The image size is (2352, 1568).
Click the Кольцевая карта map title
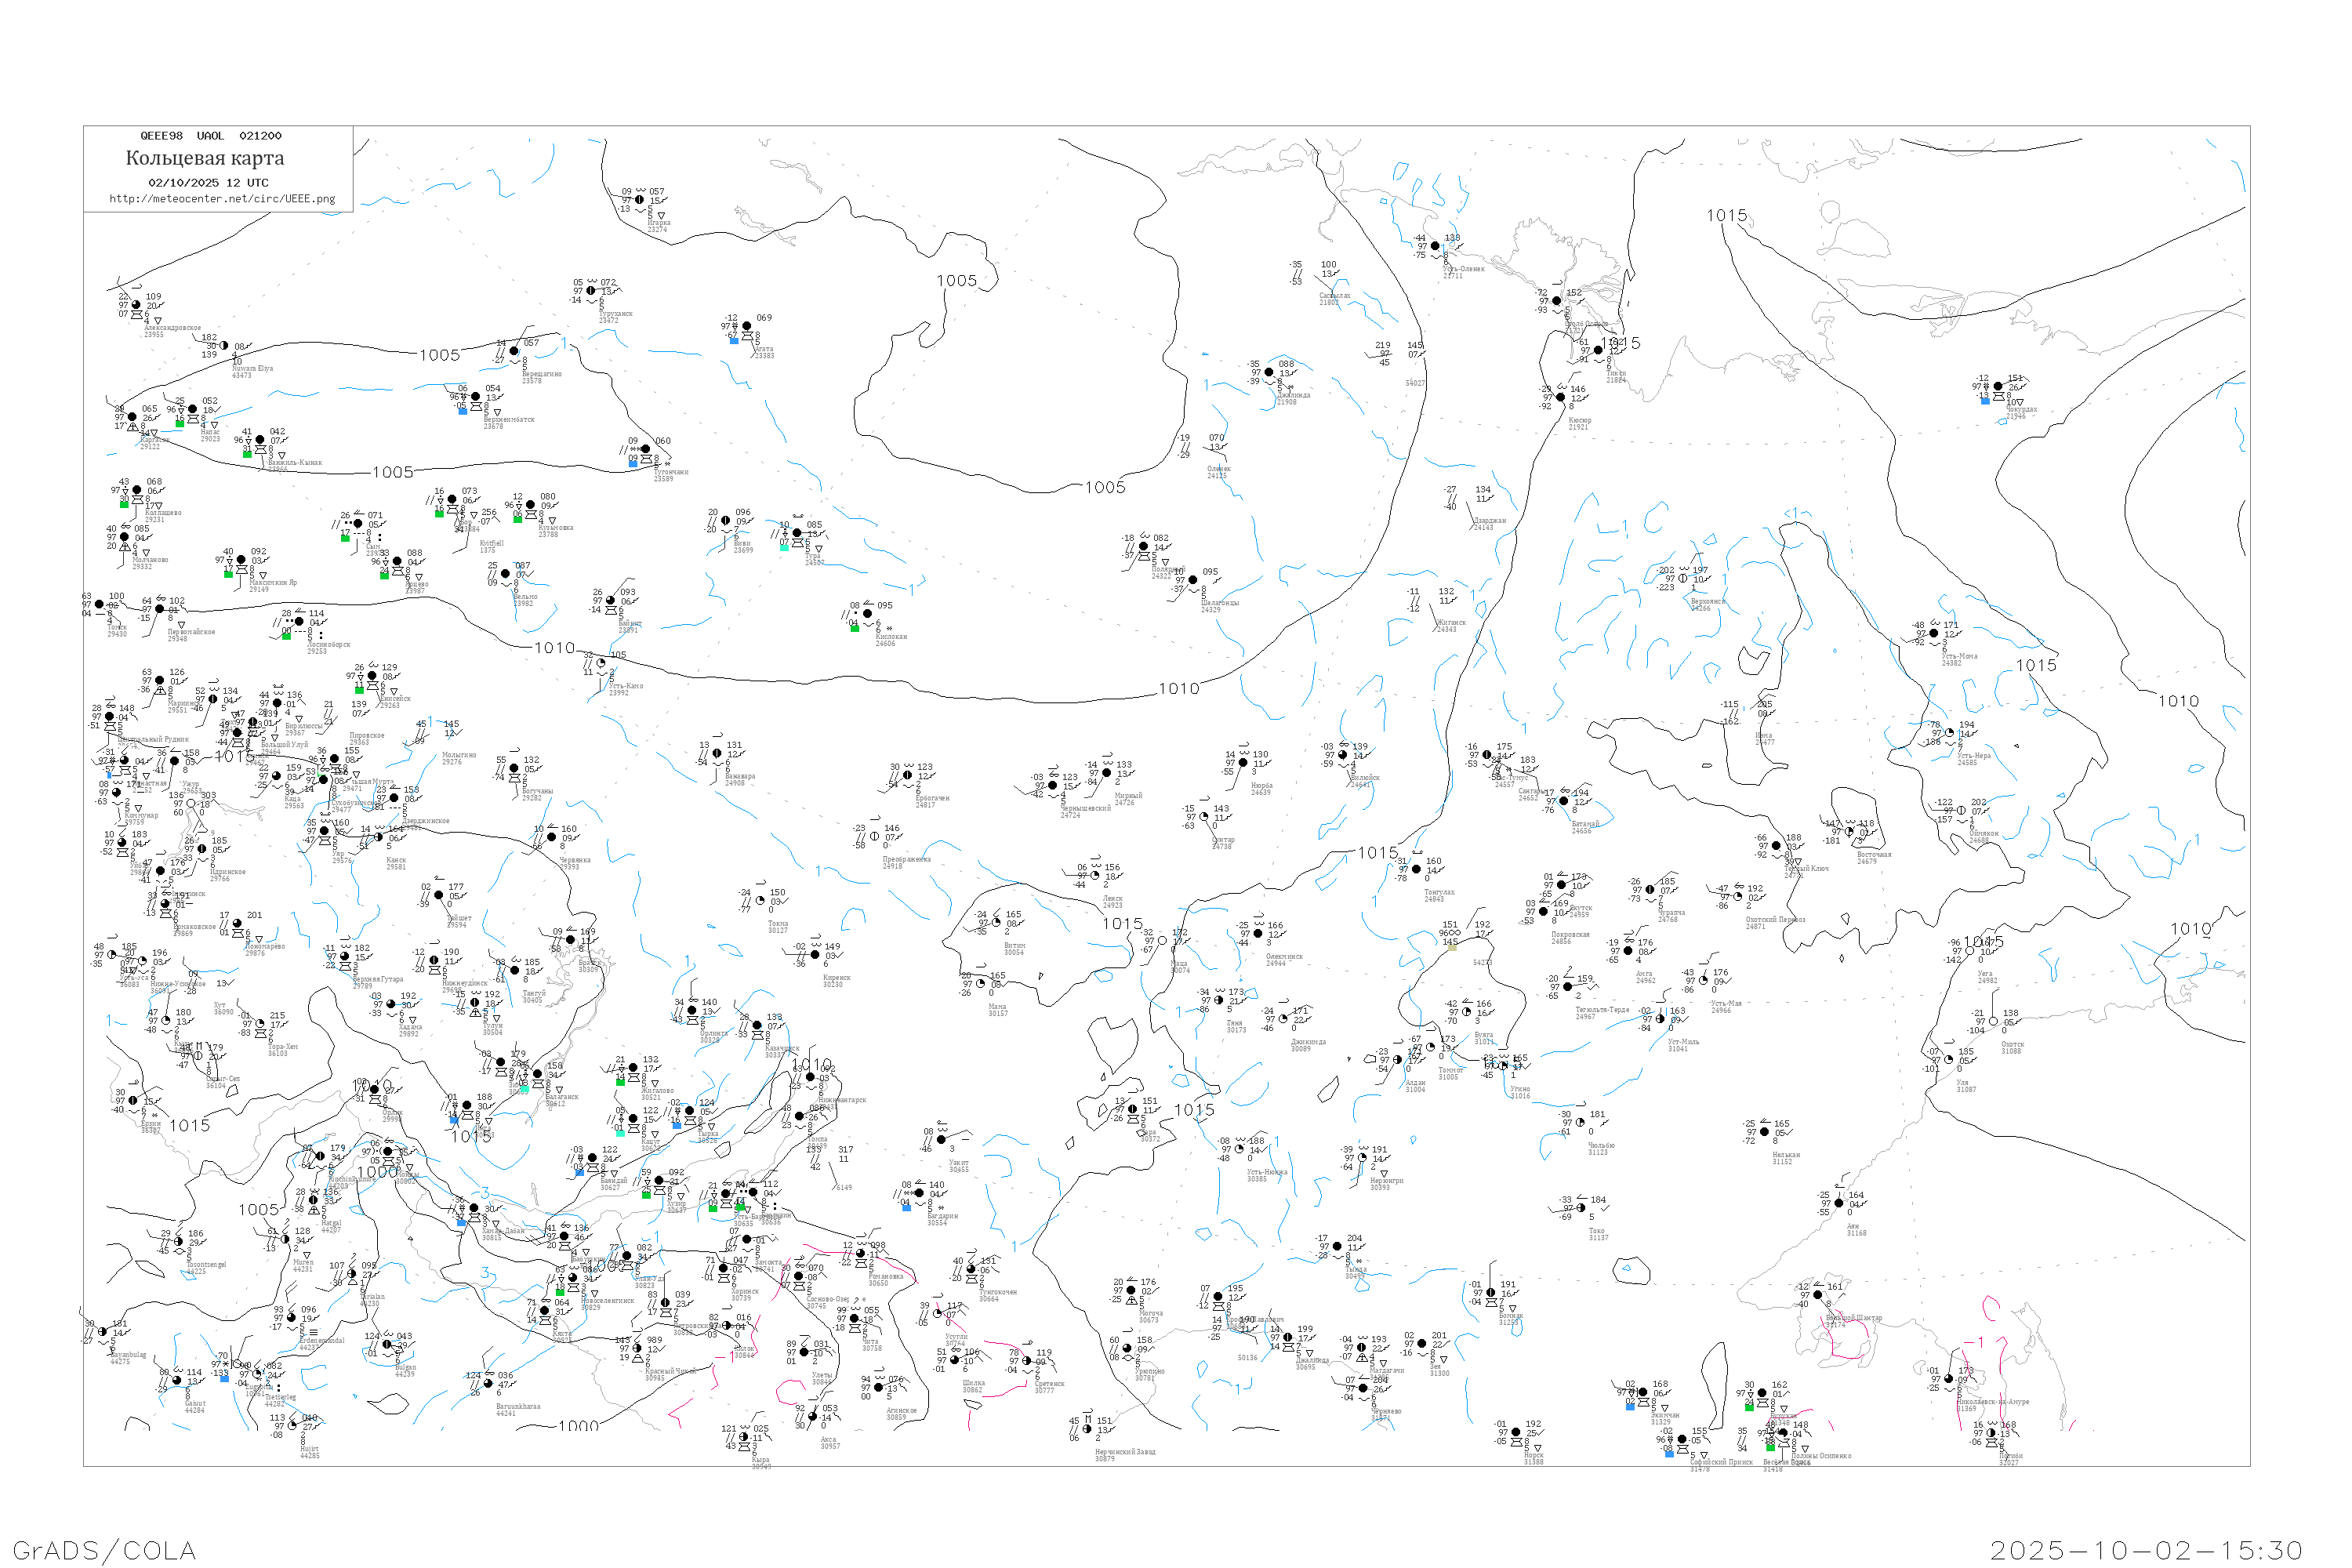point(205,158)
